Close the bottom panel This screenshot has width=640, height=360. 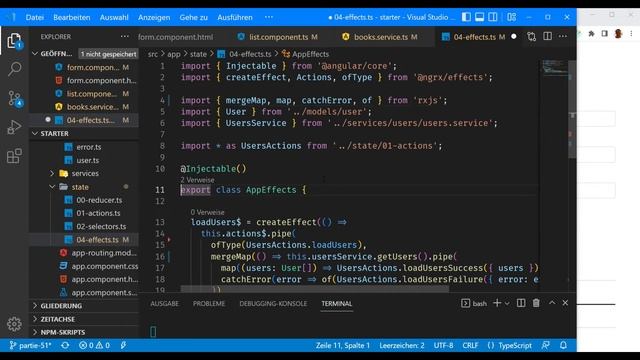(x=565, y=303)
